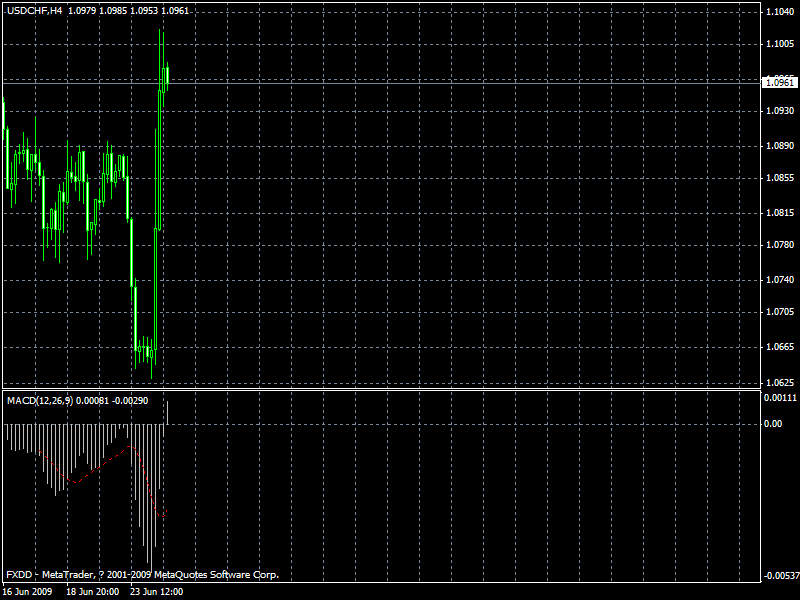Click the 1.1040 price axis label
Screen dimensions: 800x600
pos(780,12)
